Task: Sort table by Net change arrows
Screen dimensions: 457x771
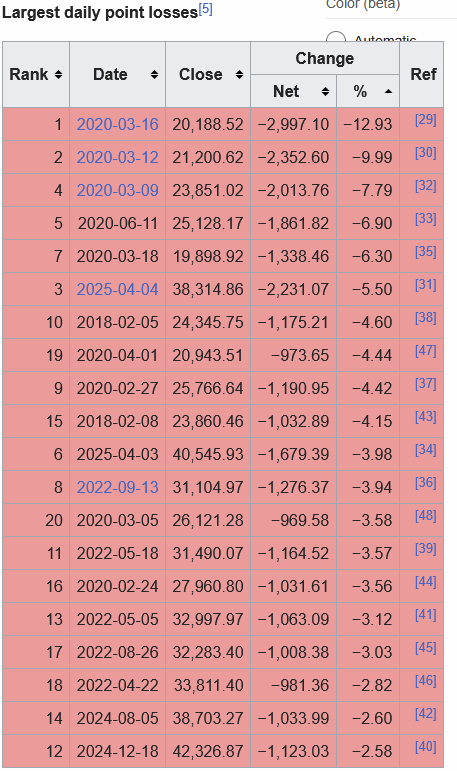Action: (x=325, y=91)
